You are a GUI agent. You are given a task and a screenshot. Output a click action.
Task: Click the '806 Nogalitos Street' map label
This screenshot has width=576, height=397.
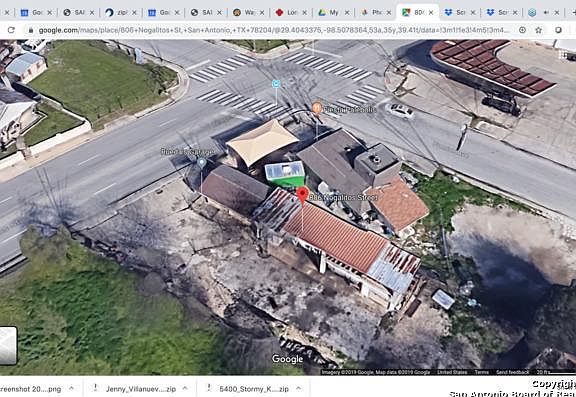[343, 198]
